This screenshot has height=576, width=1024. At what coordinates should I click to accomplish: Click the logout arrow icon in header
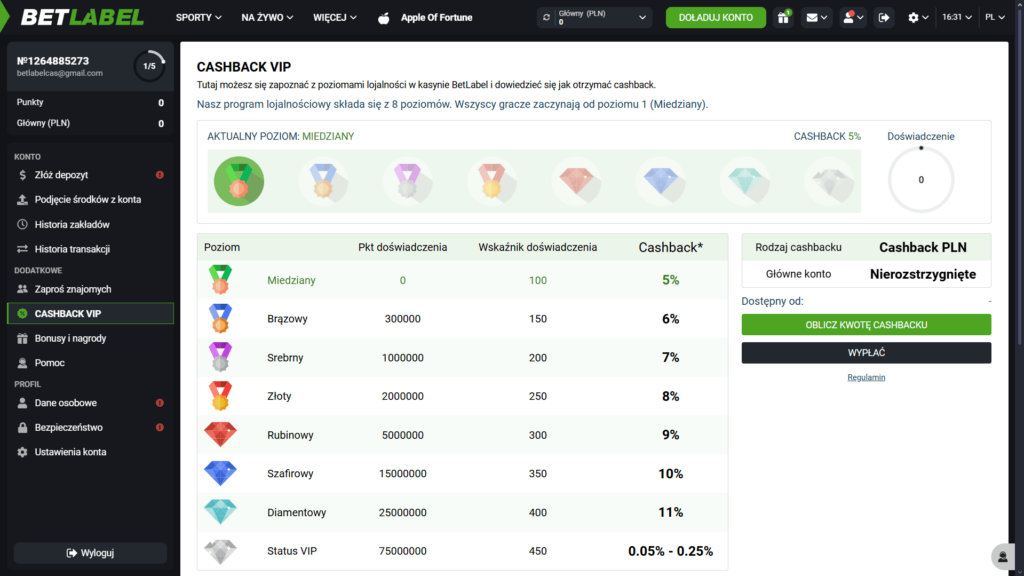click(x=884, y=17)
